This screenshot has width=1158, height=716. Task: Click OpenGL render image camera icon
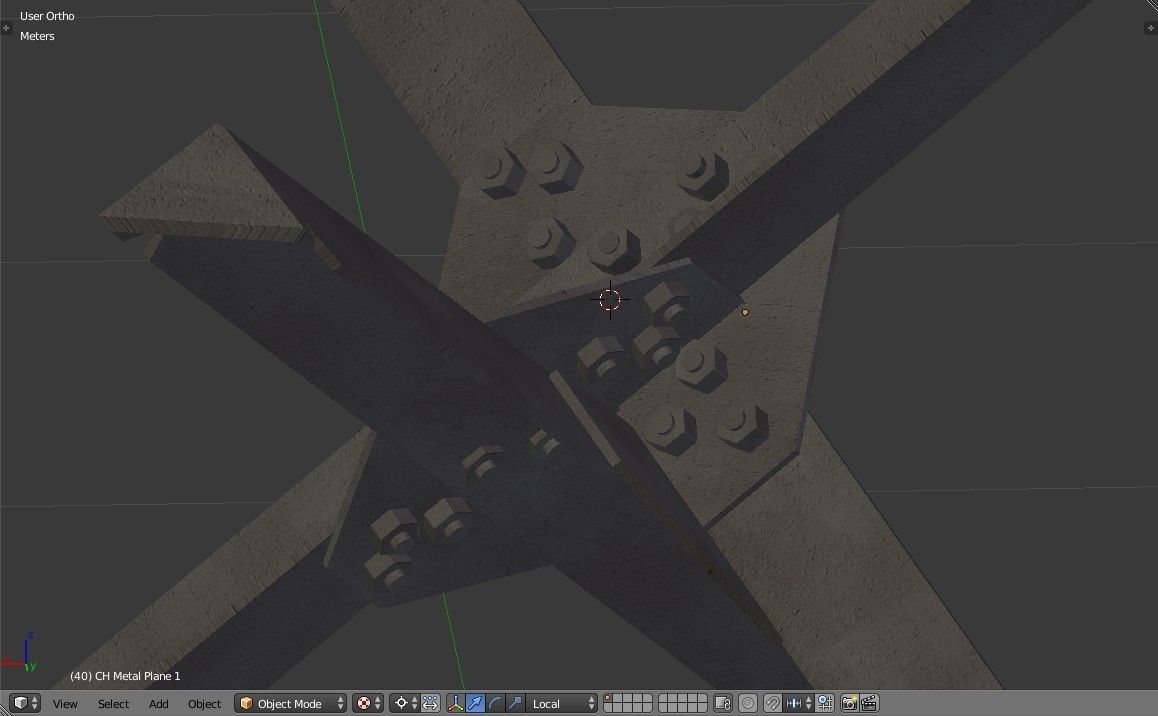click(x=849, y=703)
